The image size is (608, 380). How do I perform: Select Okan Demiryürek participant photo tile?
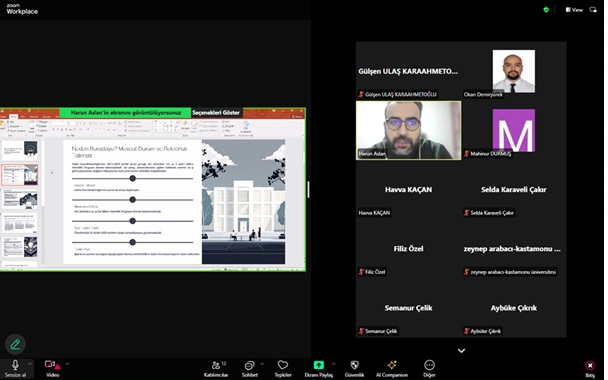pyautogui.click(x=513, y=71)
